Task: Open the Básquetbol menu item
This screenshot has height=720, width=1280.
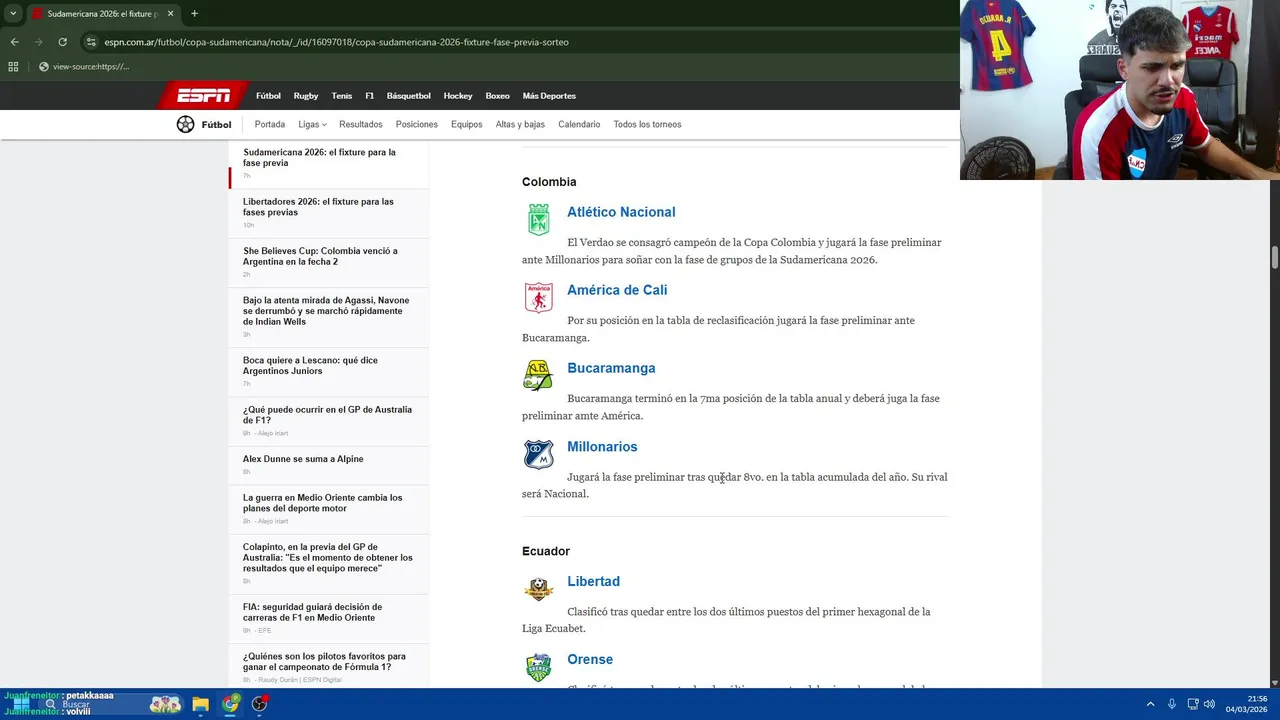Action: (409, 96)
